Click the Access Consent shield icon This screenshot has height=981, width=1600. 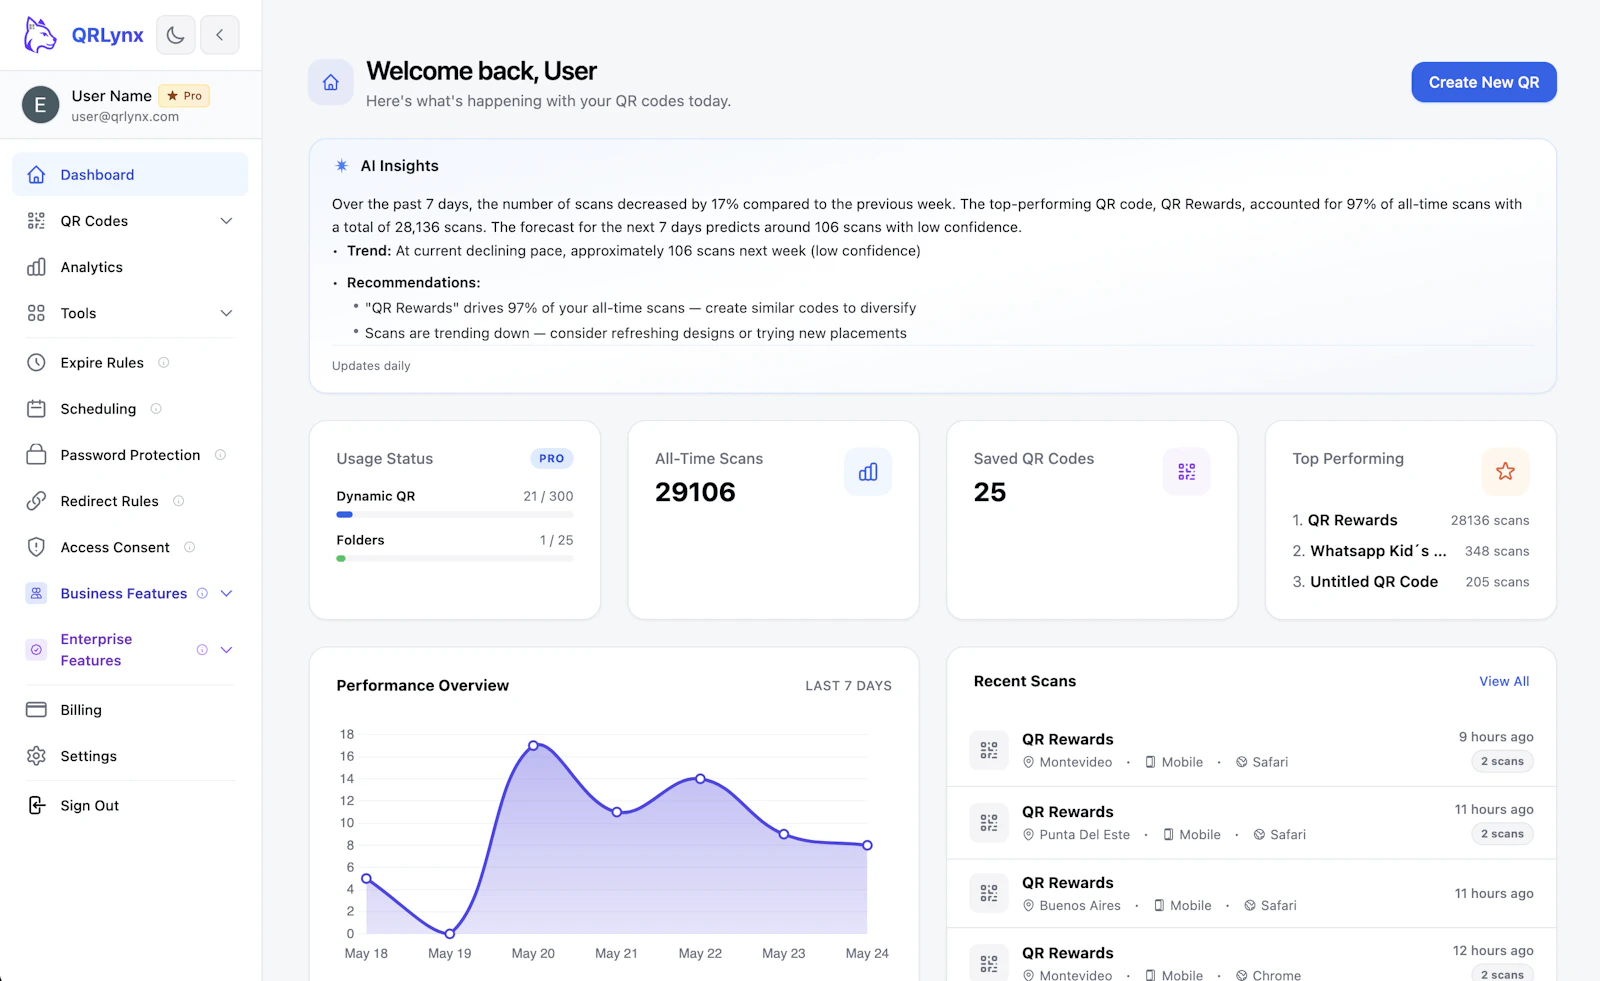(x=36, y=547)
